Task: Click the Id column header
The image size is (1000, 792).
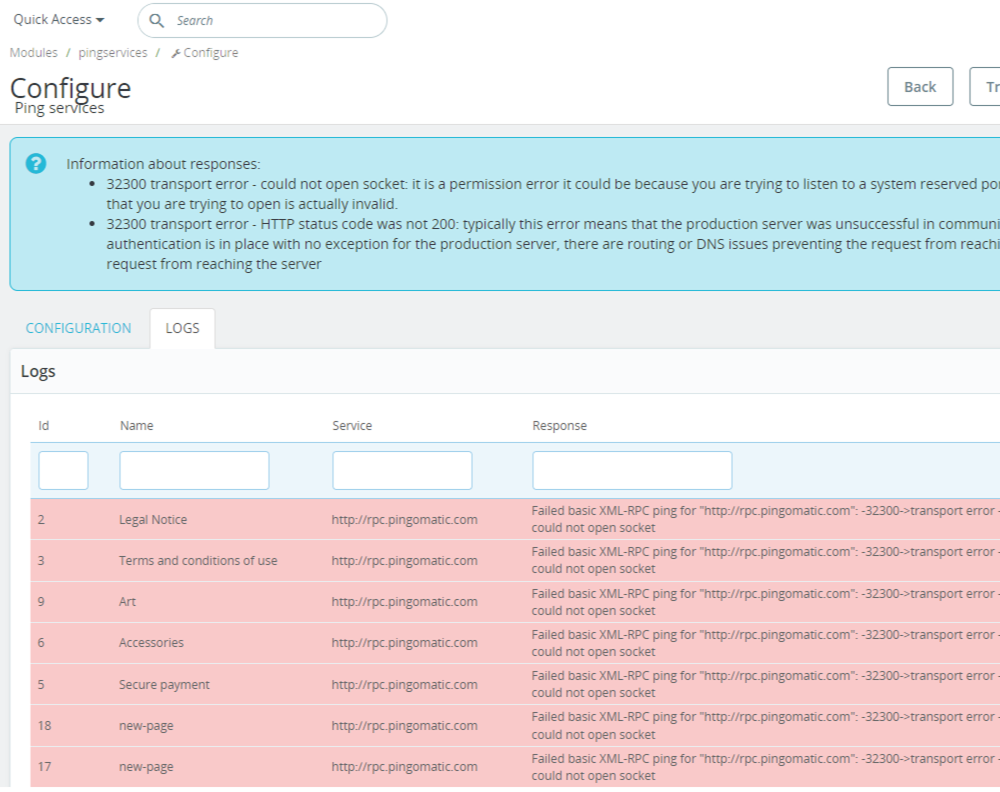Action: [x=43, y=425]
